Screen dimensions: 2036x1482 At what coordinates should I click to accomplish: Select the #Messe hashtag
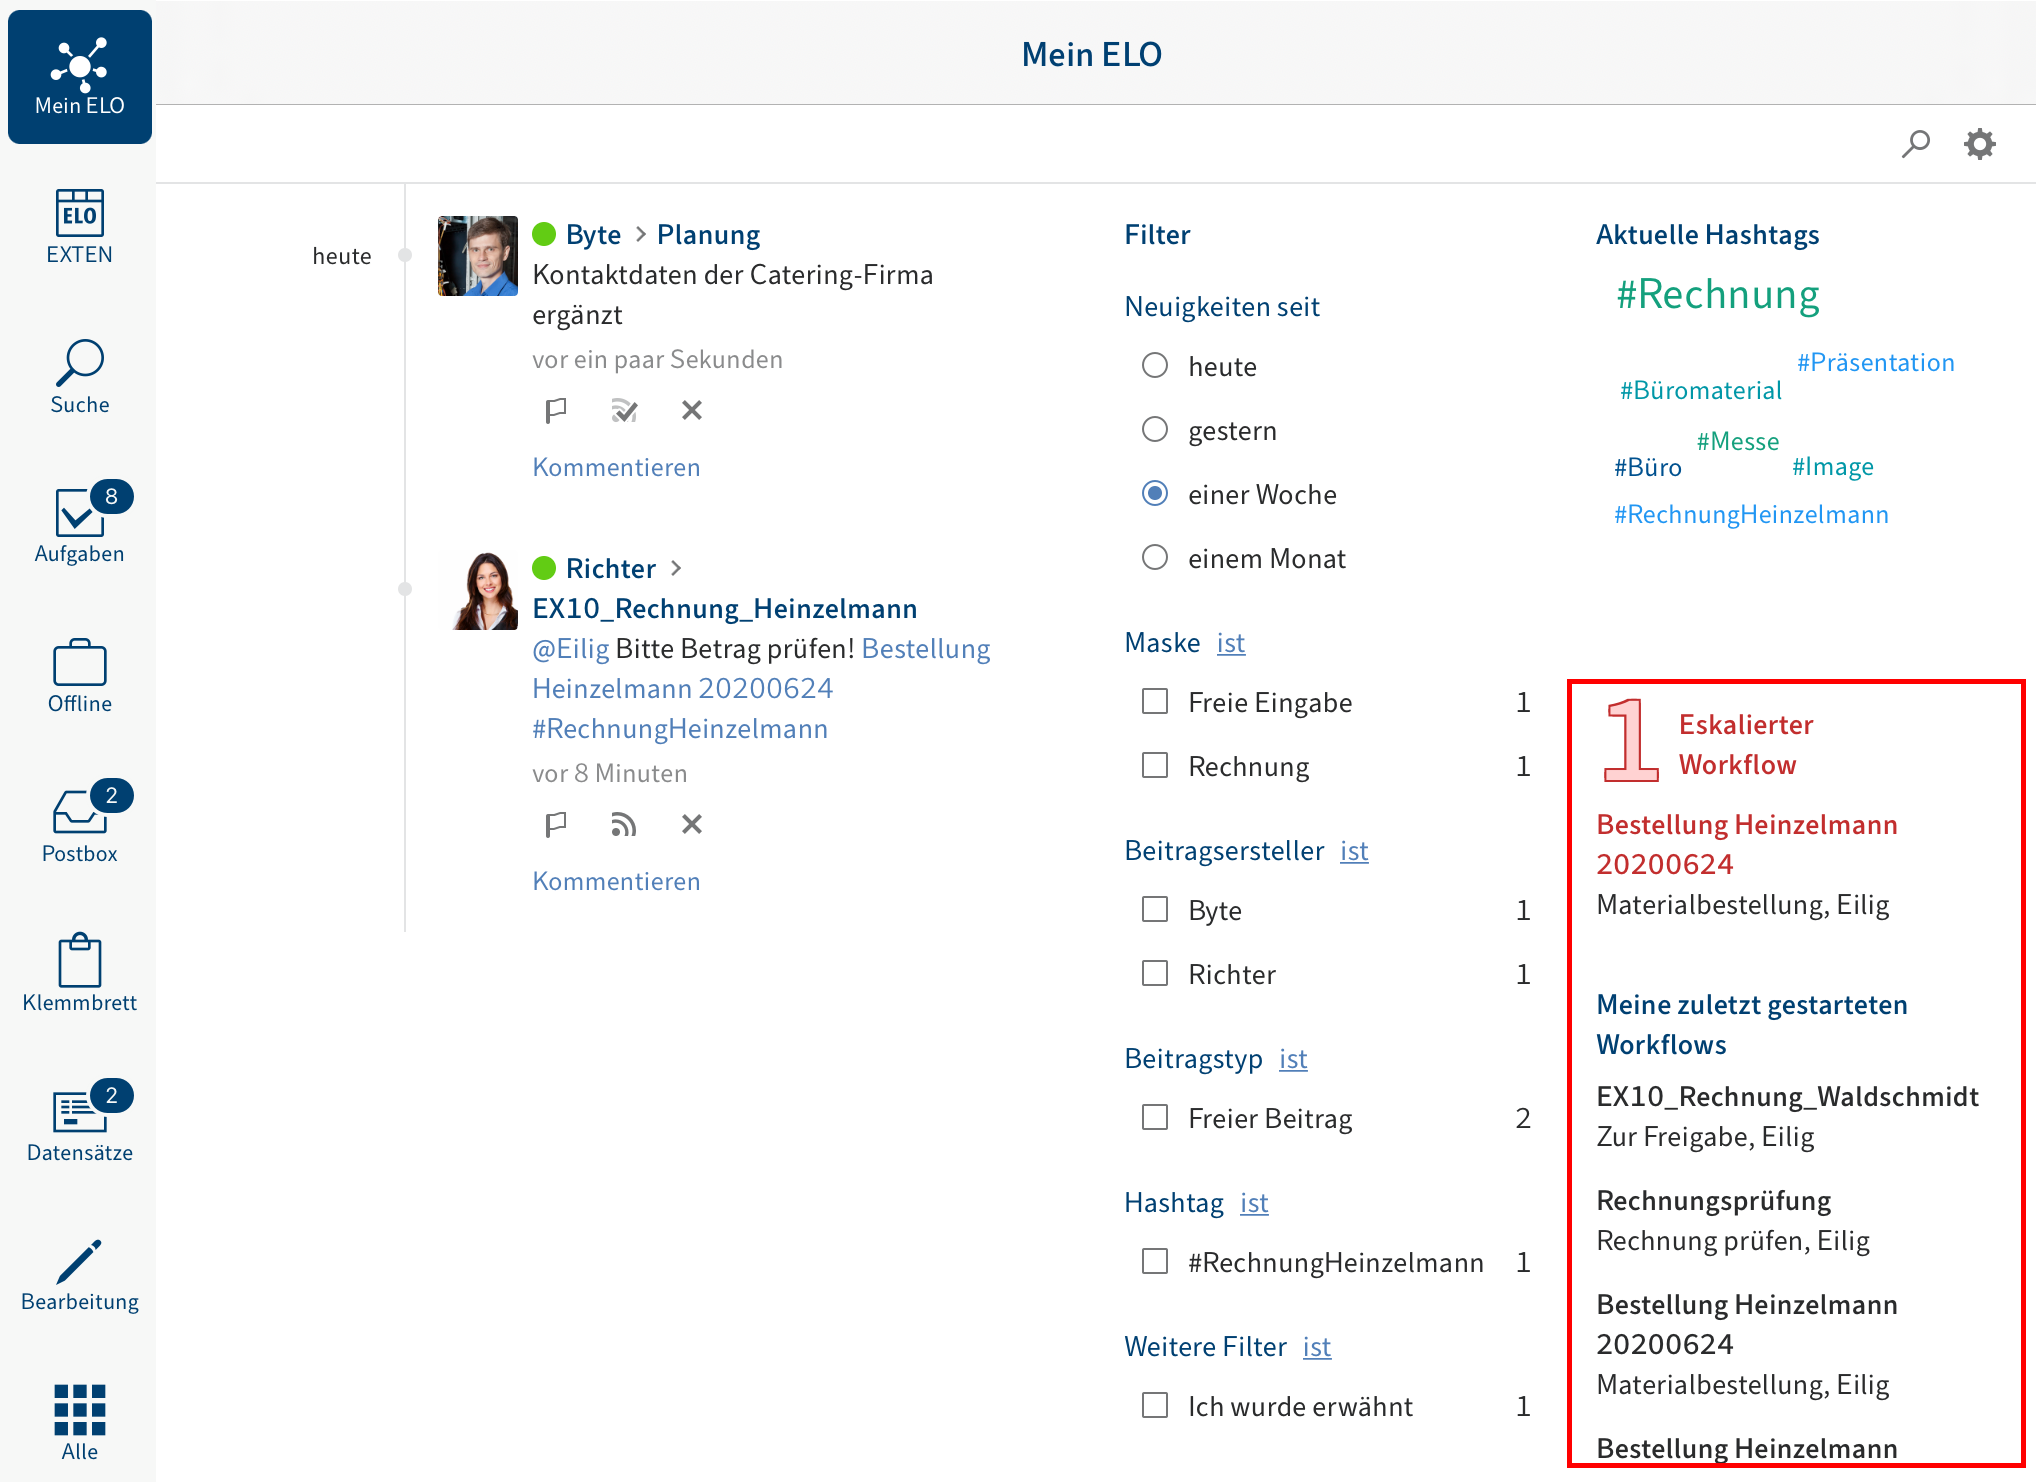pyautogui.click(x=1738, y=442)
